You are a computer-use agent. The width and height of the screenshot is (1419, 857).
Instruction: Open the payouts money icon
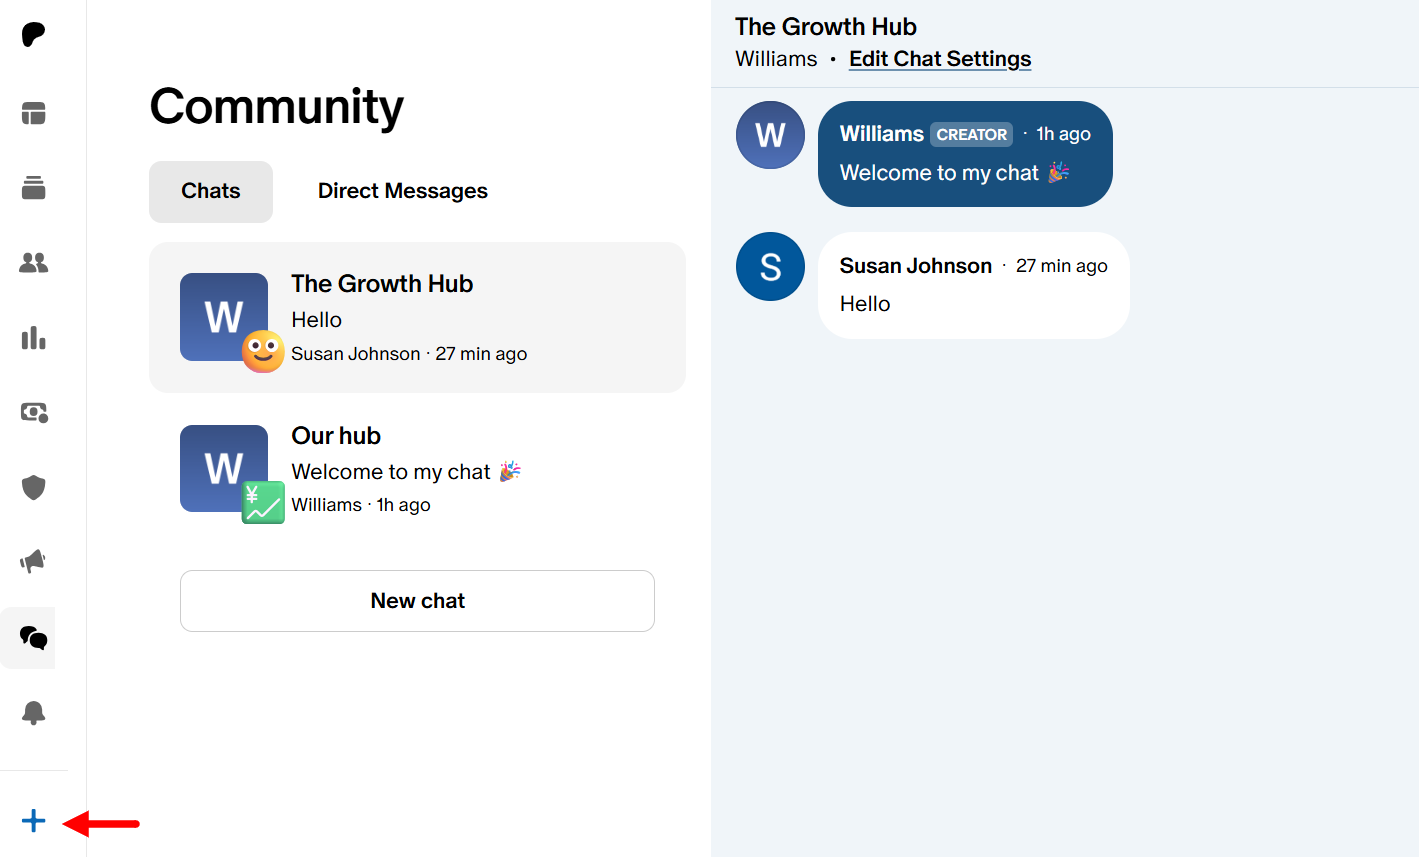click(x=34, y=412)
